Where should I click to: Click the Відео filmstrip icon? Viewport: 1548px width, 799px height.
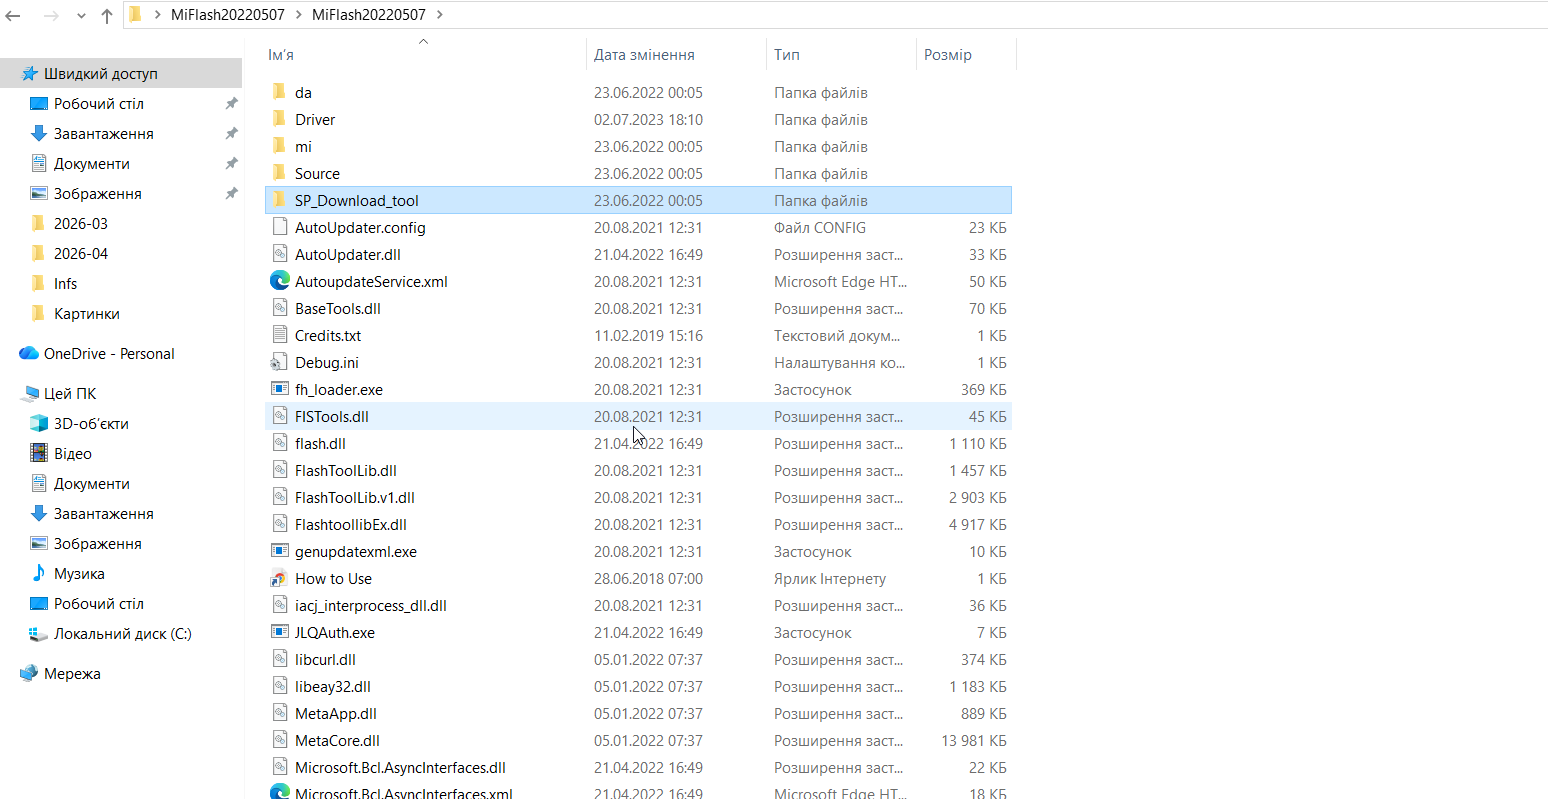[39, 454]
